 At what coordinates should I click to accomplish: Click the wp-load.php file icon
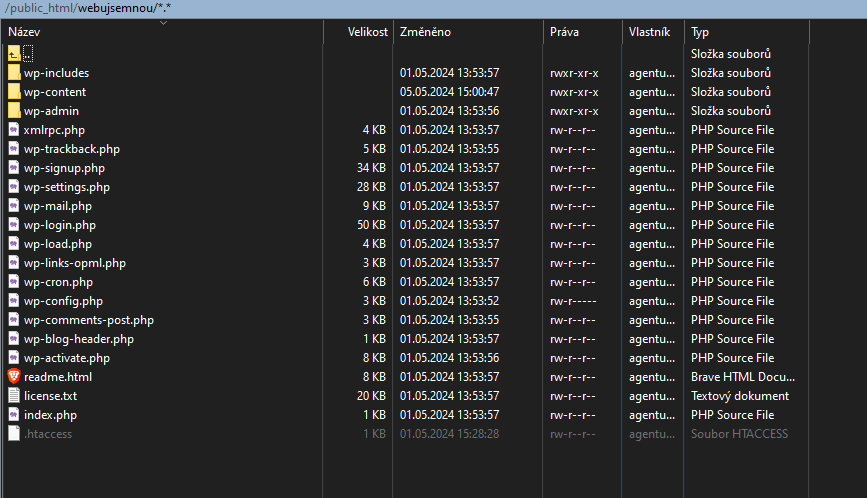pos(14,244)
